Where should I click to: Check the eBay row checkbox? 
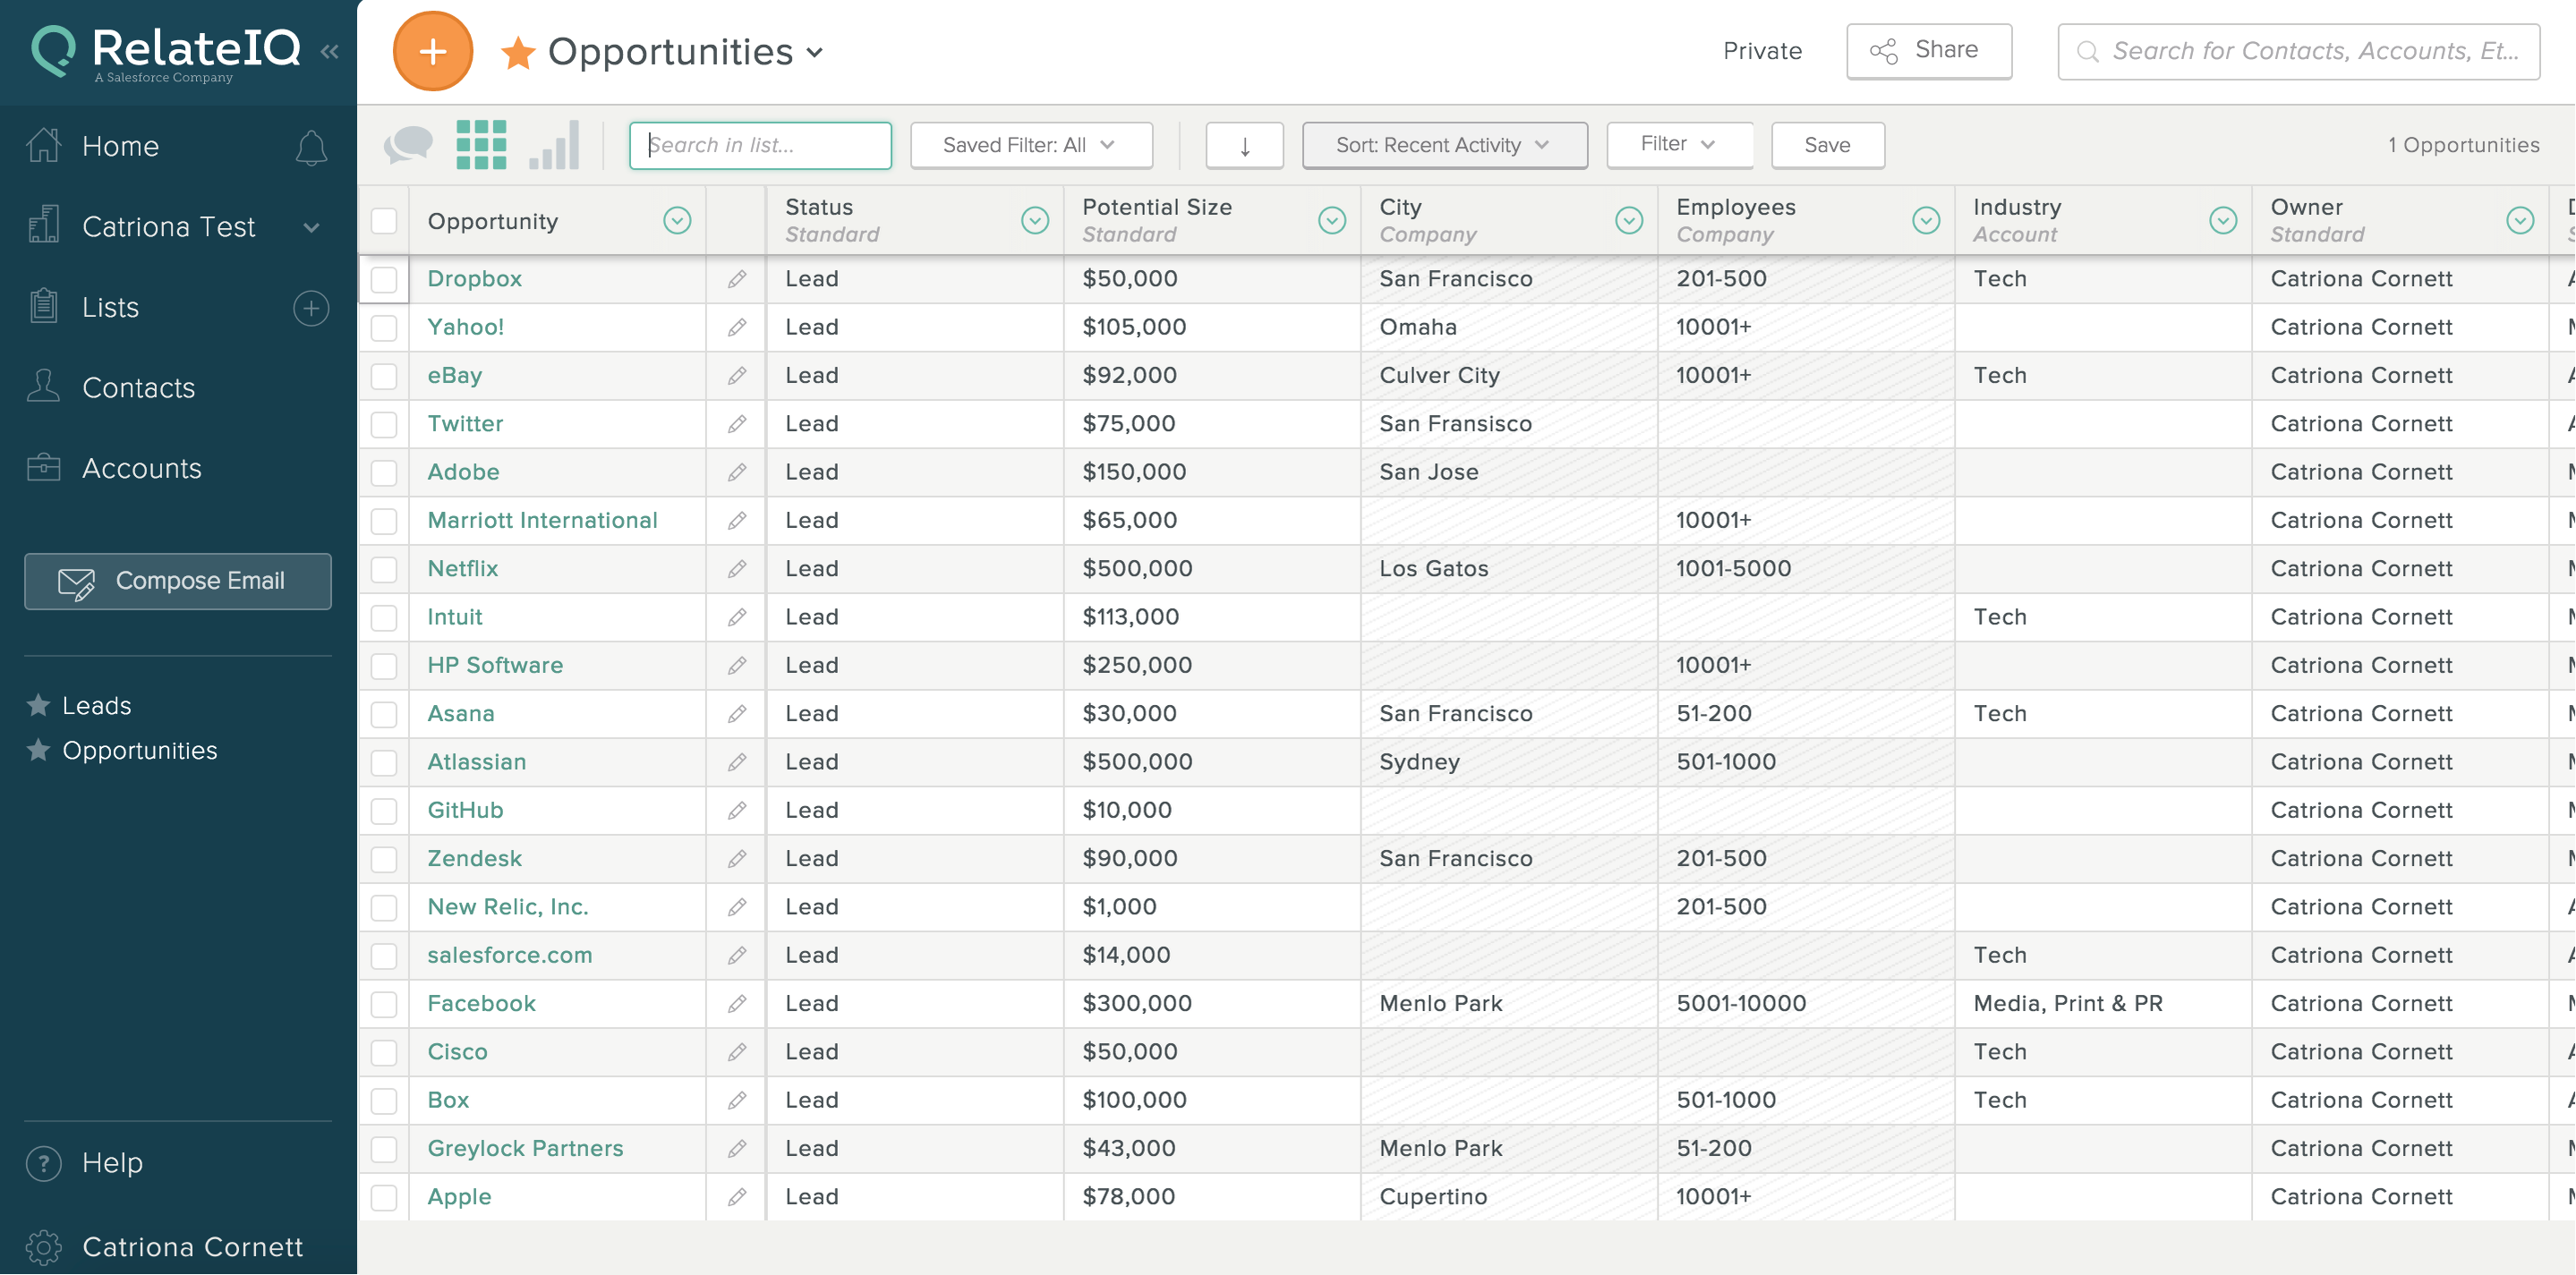(384, 376)
